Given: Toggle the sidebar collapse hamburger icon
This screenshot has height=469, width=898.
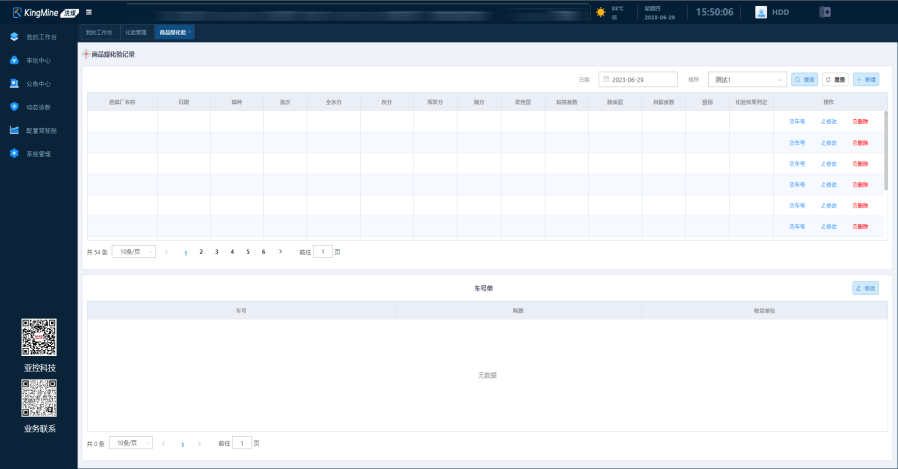Looking at the screenshot, I should tap(89, 12).
